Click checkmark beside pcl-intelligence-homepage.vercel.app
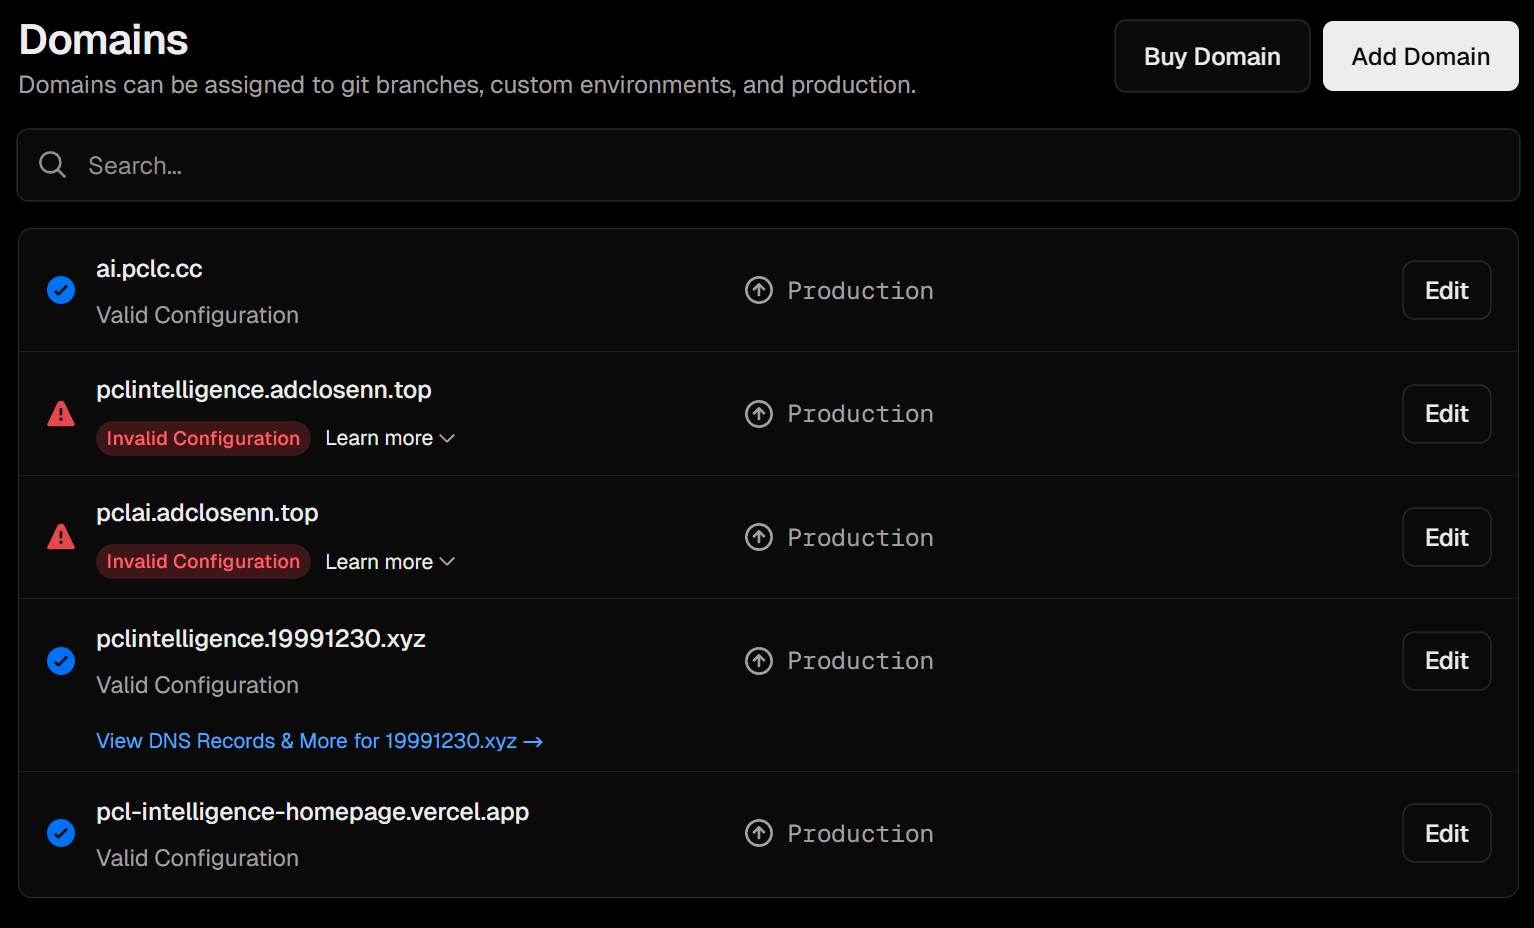Screen dimensions: 1534x928 61,833
